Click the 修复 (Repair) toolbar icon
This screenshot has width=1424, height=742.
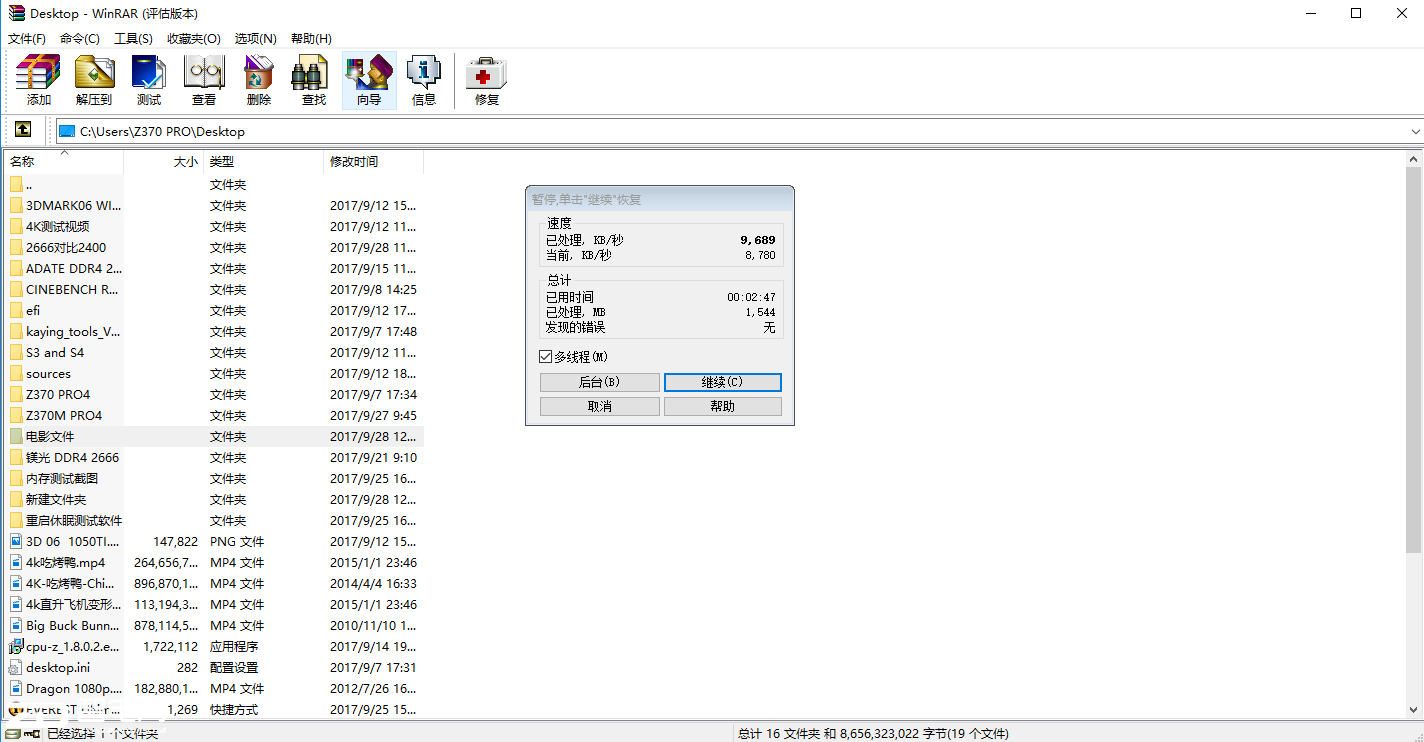487,80
